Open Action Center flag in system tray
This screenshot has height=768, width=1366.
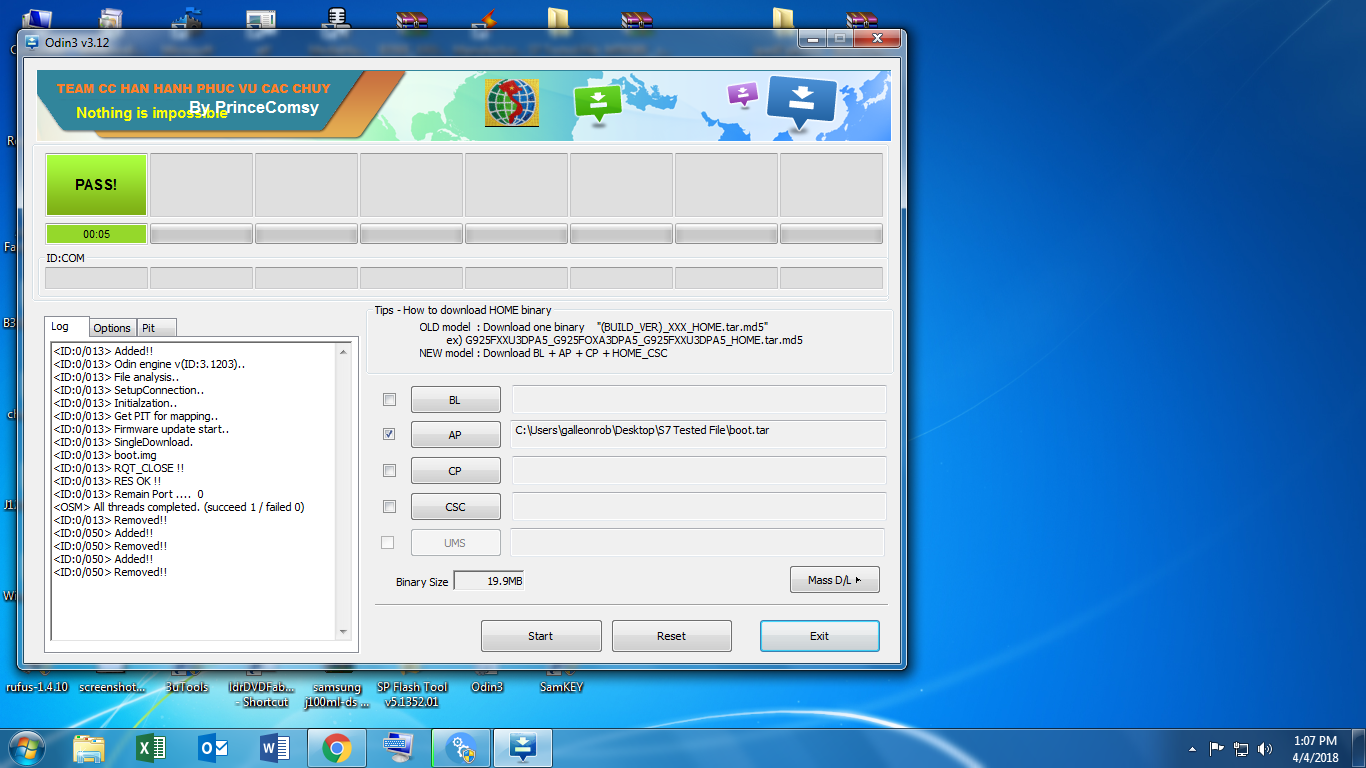[1217, 748]
